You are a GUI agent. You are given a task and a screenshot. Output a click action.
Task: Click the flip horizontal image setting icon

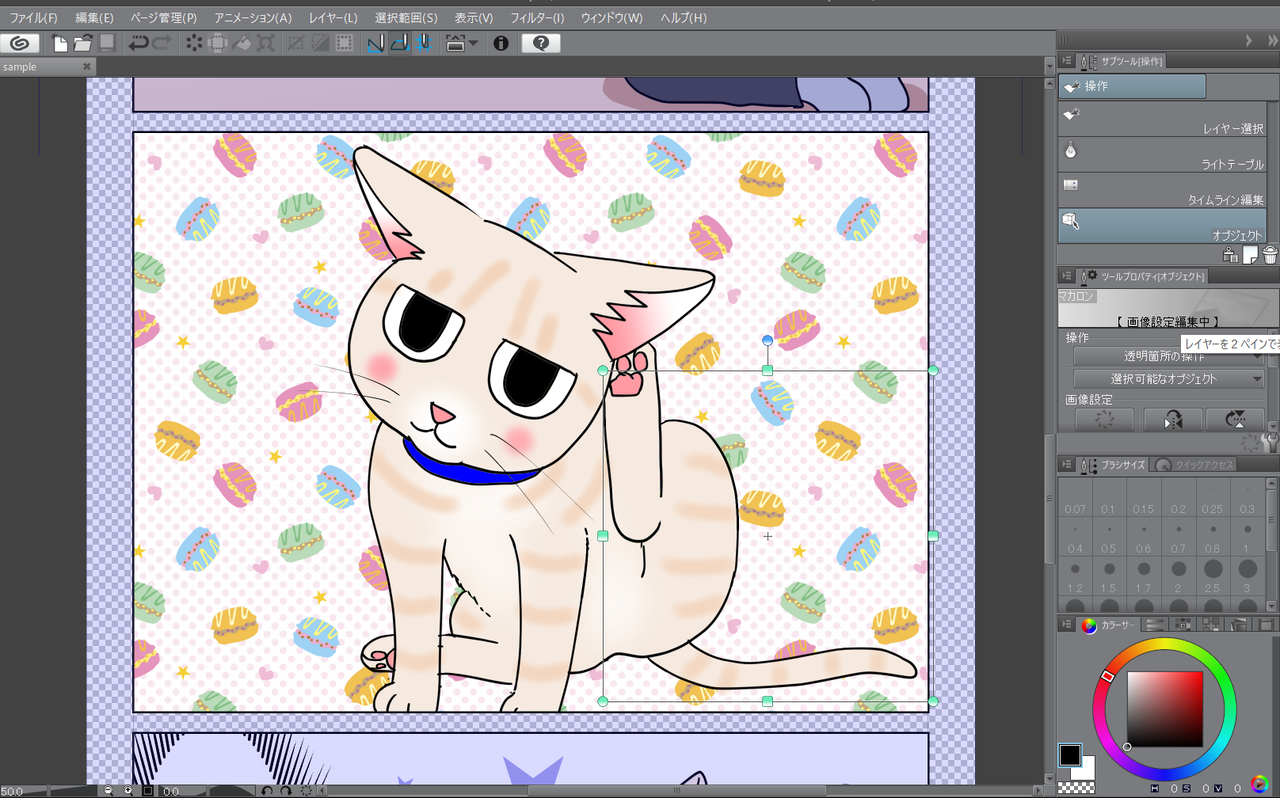pyautogui.click(x=1172, y=420)
